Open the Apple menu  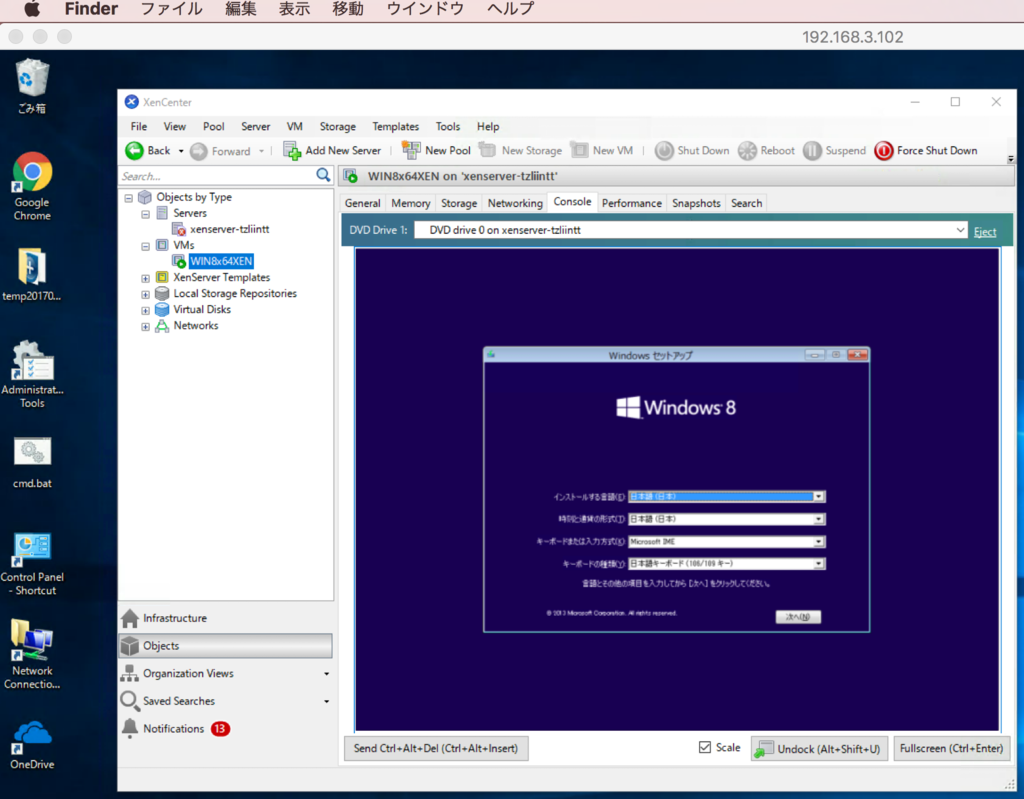(x=31, y=9)
